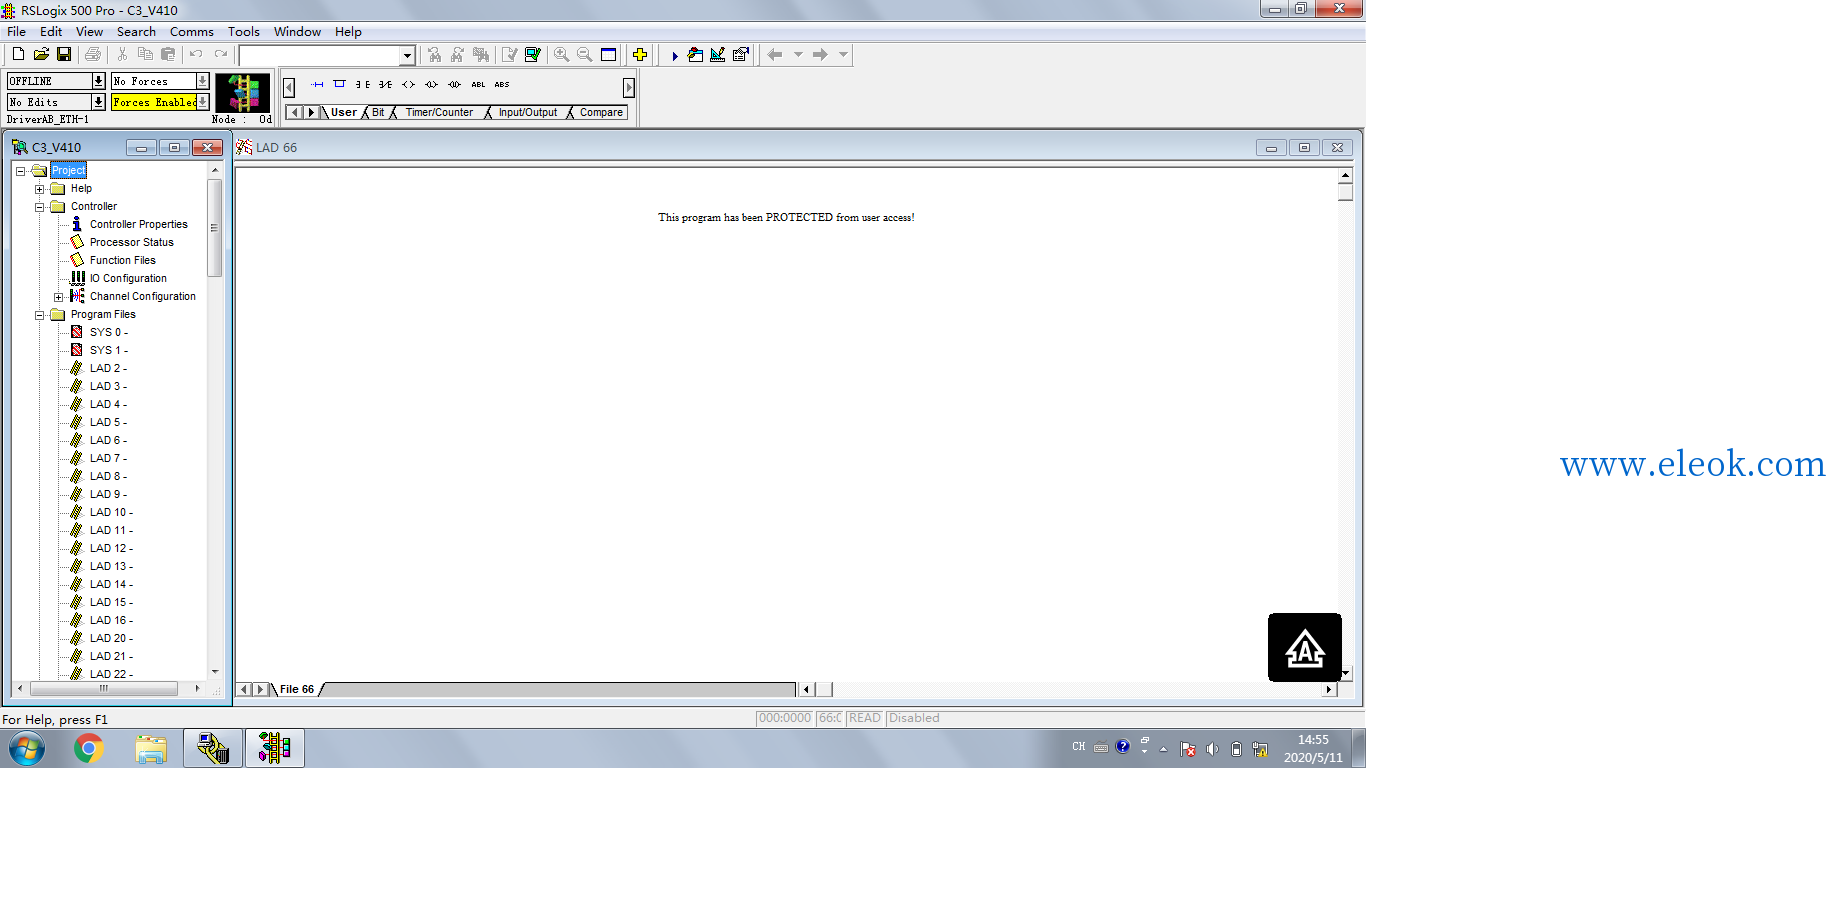Open Windows Start menu

click(x=27, y=748)
